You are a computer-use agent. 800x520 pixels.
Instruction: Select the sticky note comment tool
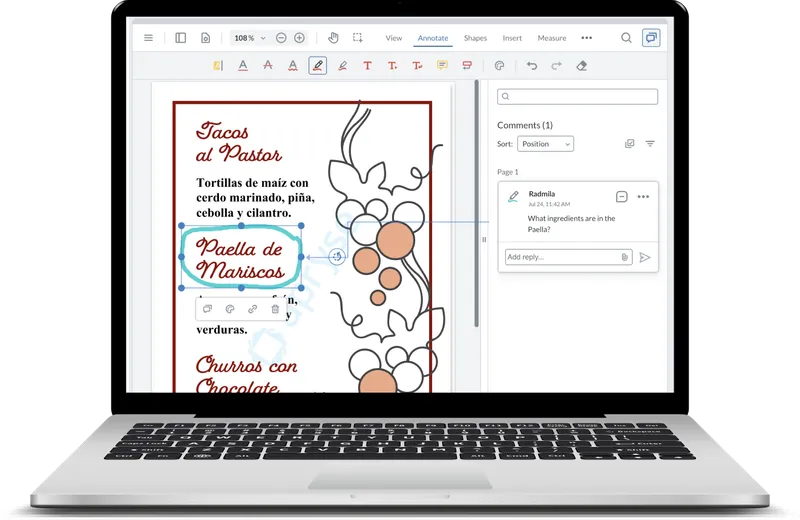coord(442,66)
